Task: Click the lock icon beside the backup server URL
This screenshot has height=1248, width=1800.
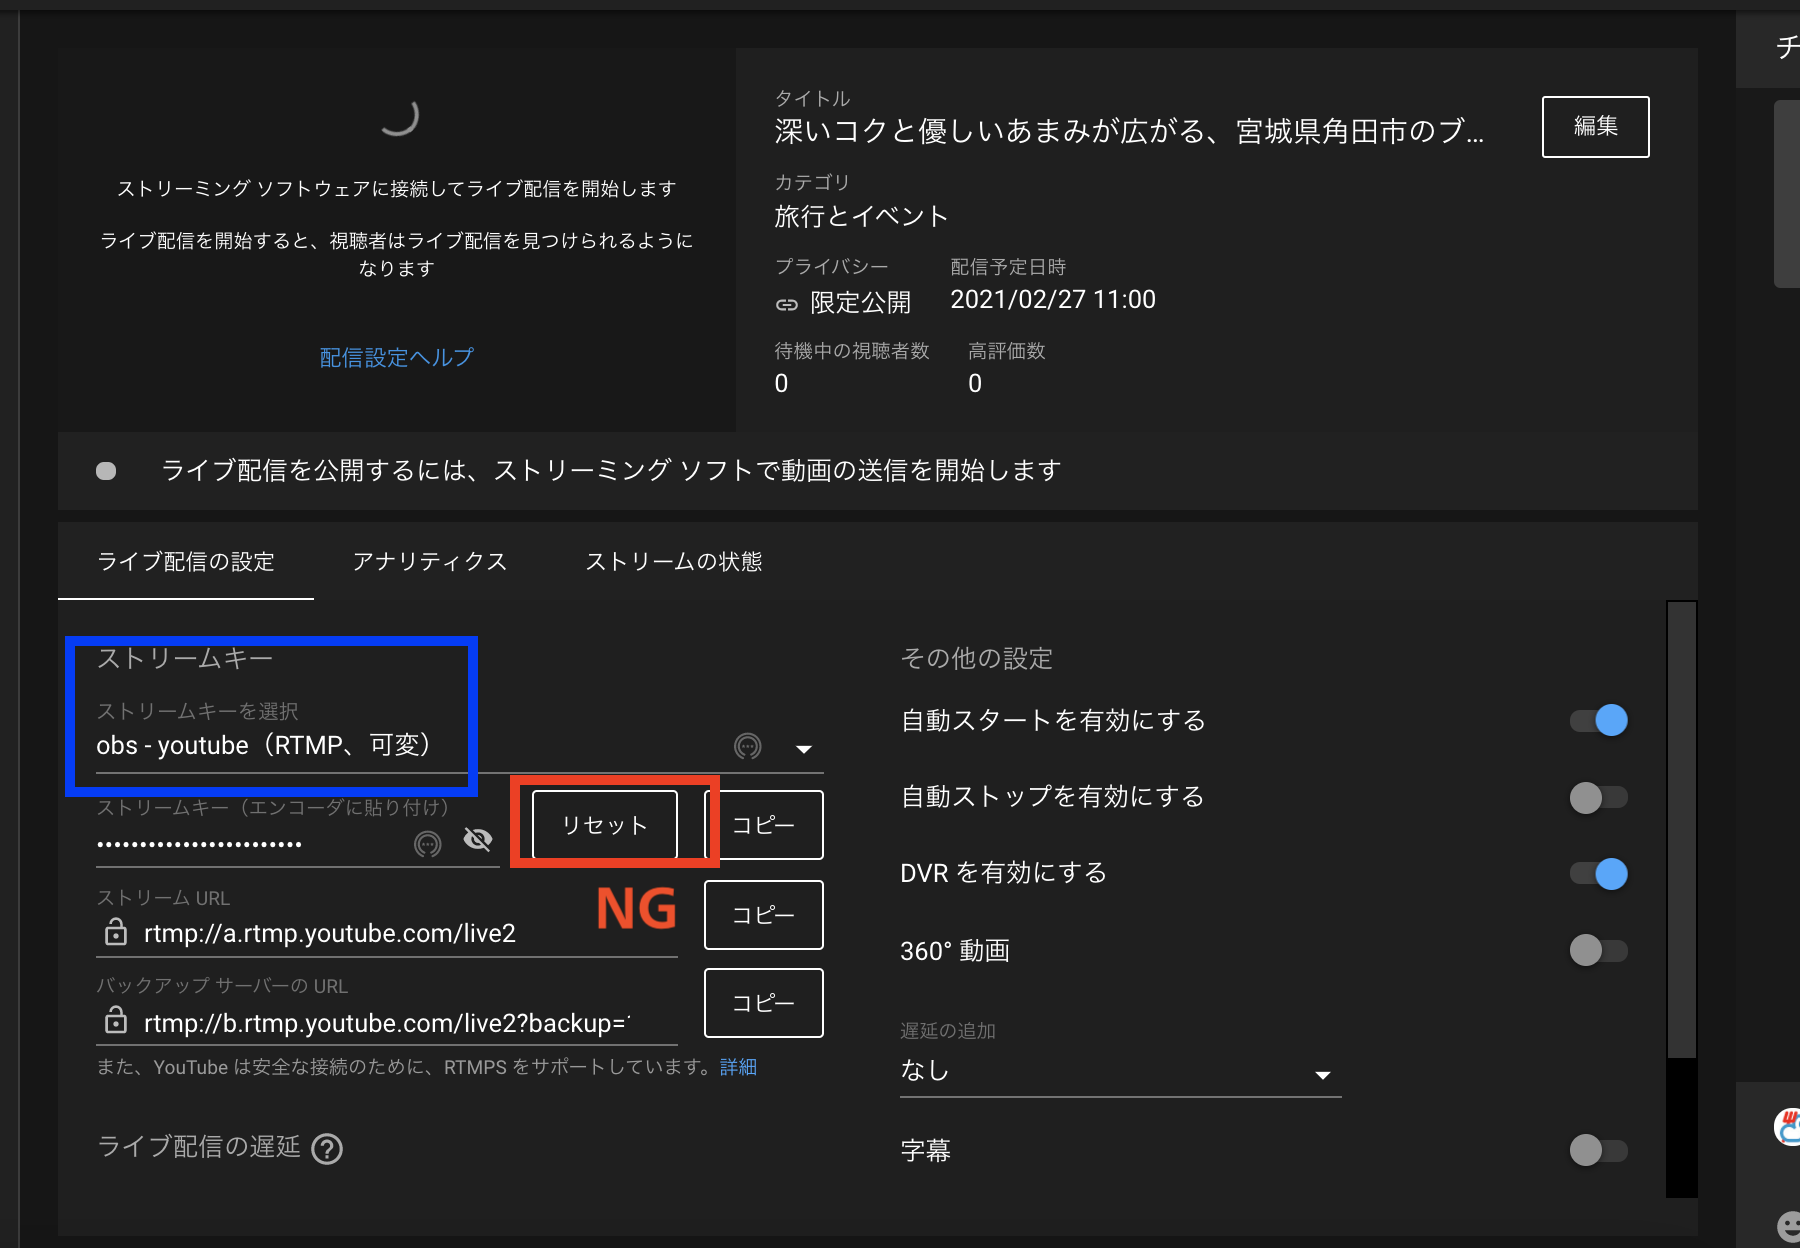Action: click(x=114, y=1022)
